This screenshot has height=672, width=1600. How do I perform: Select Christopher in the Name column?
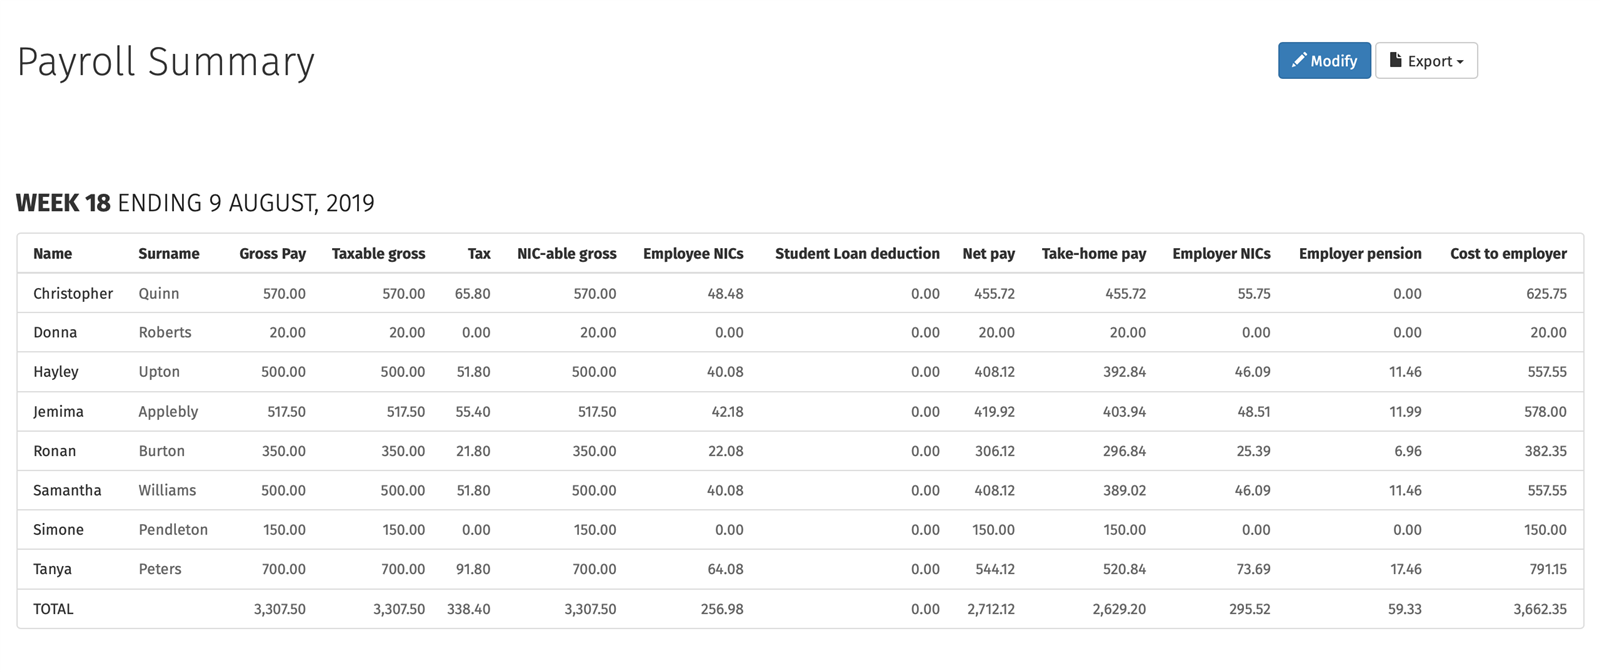coord(73,294)
